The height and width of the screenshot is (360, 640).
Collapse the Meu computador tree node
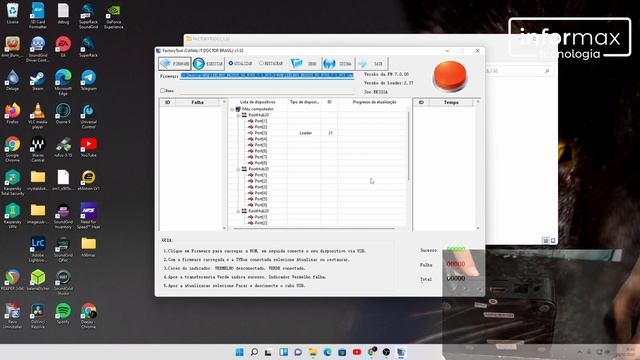coord(232,109)
